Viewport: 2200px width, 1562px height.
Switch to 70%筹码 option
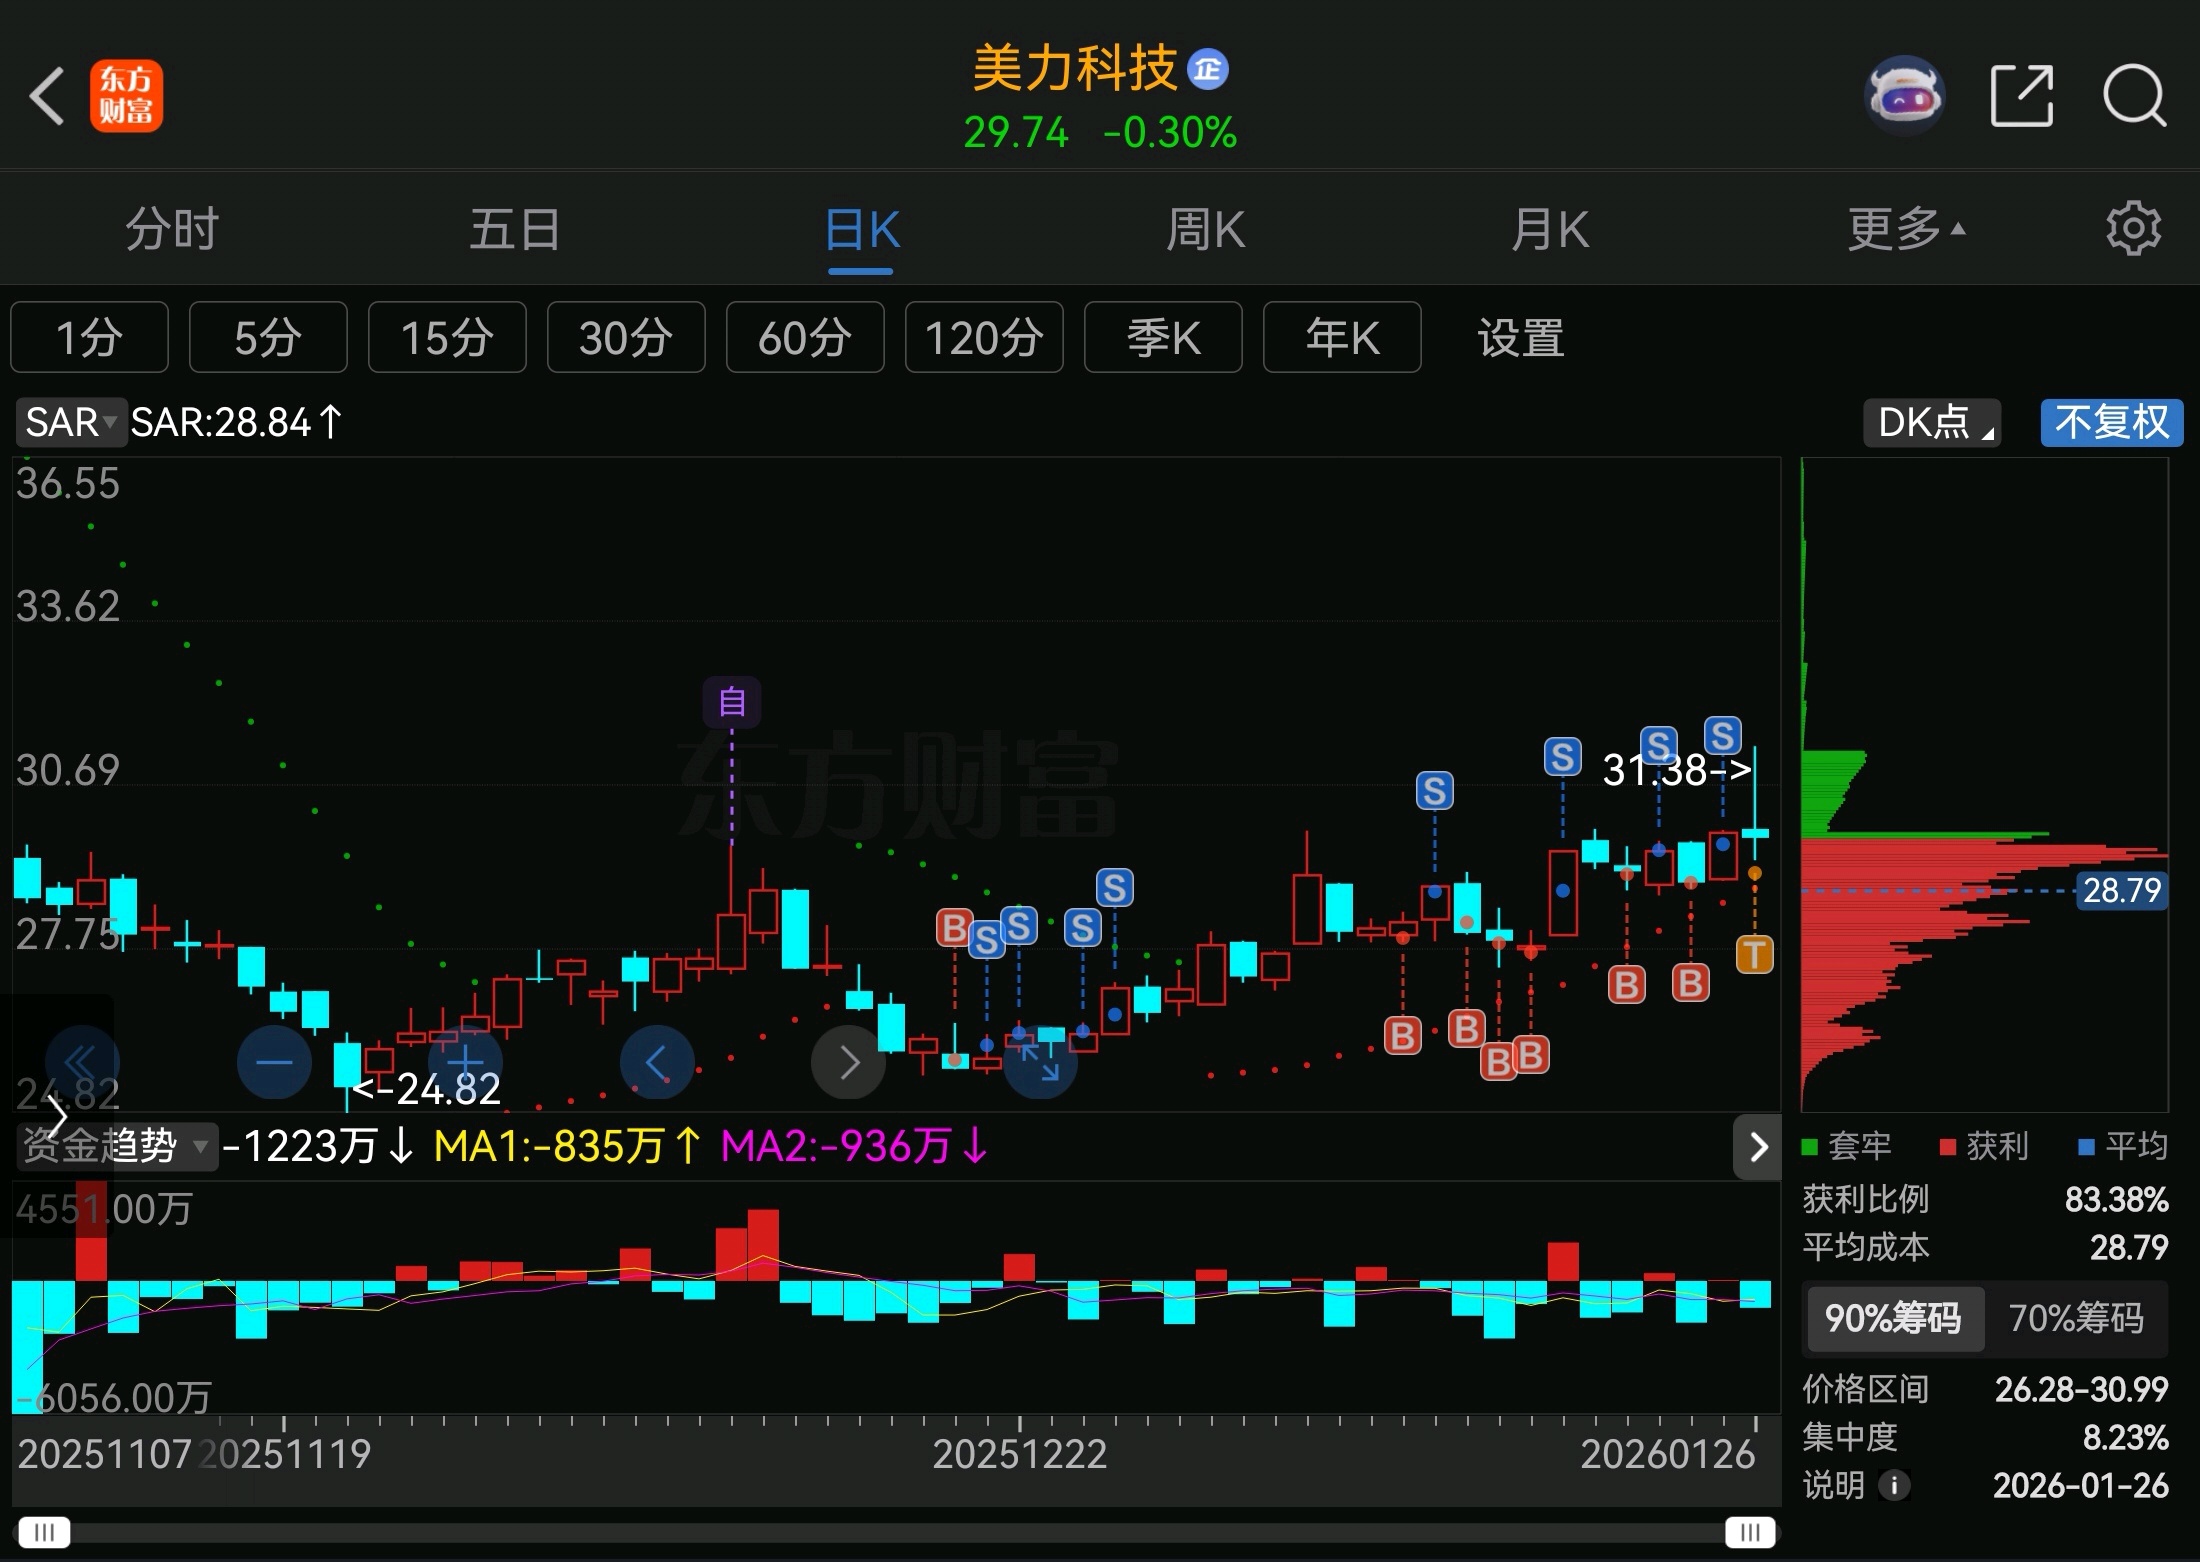pyautogui.click(x=2076, y=1318)
